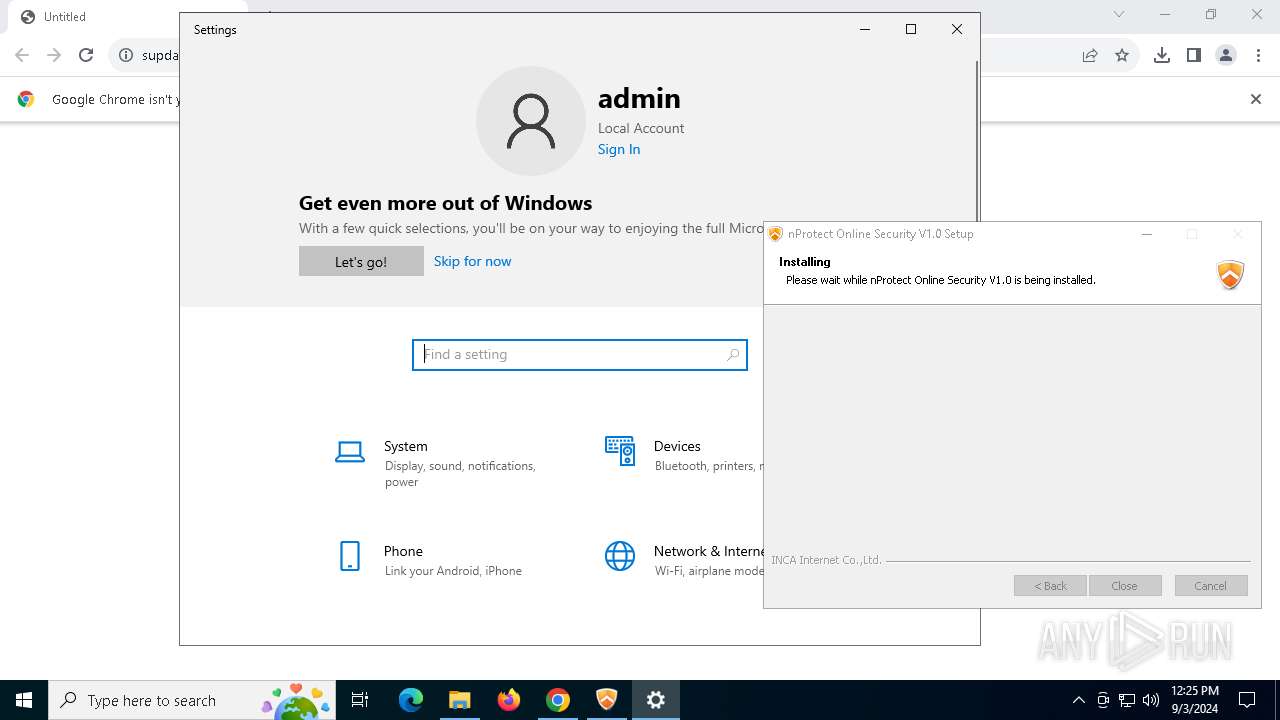Click the Chrome site information icon
Image resolution: width=1280 pixels, height=720 pixels.
(126, 55)
